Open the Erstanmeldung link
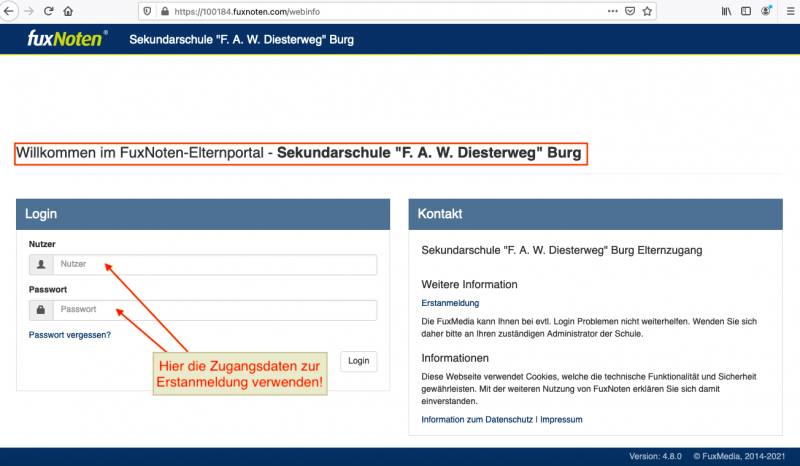 pyautogui.click(x=450, y=303)
